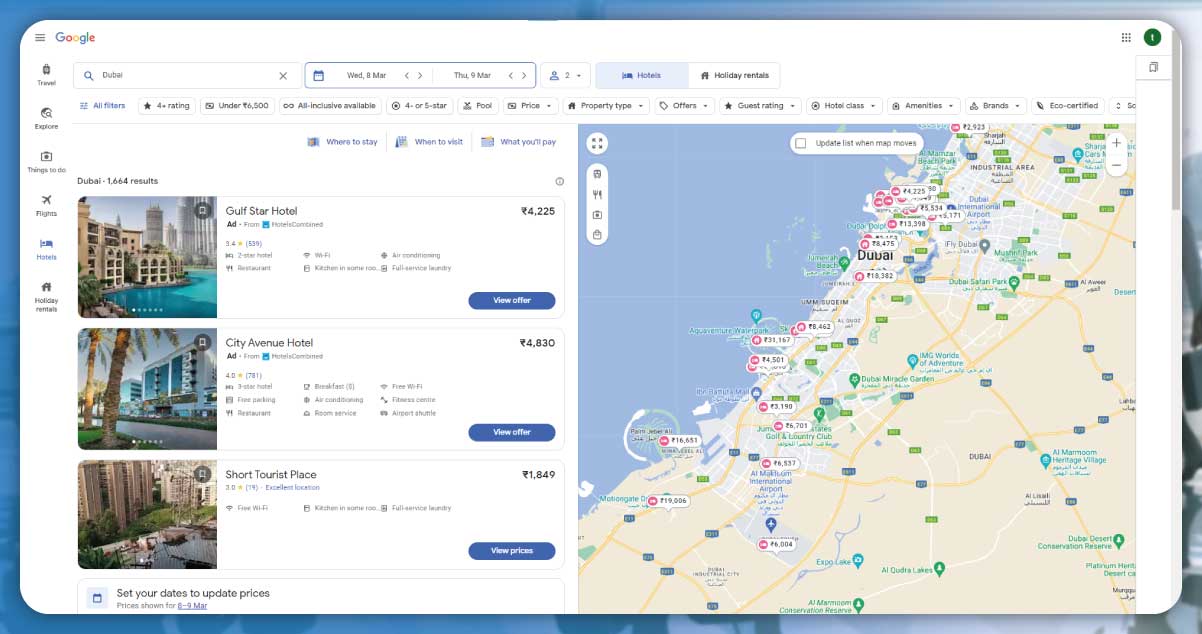The height and width of the screenshot is (634, 1202).
Task: Open the 8–9 Mar dates link
Action: (192, 606)
